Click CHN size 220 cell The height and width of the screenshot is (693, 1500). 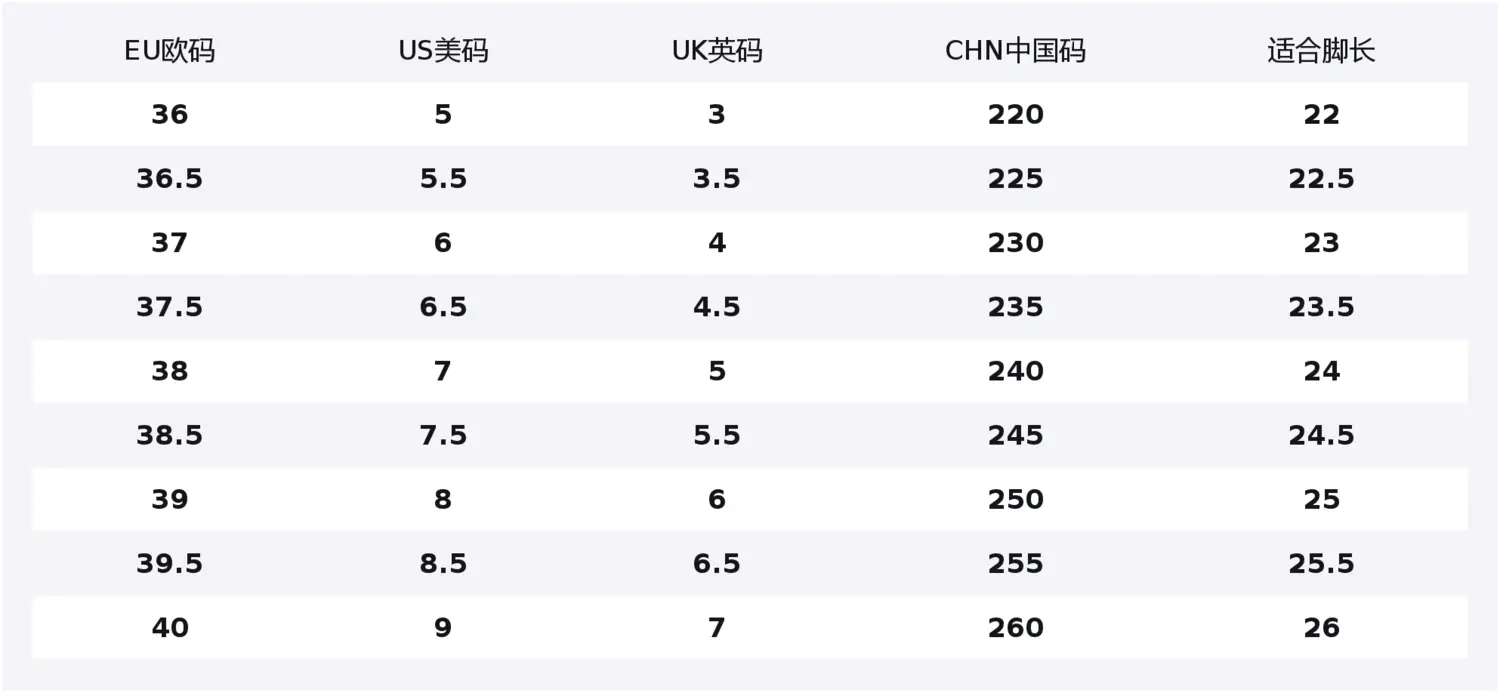1015,115
